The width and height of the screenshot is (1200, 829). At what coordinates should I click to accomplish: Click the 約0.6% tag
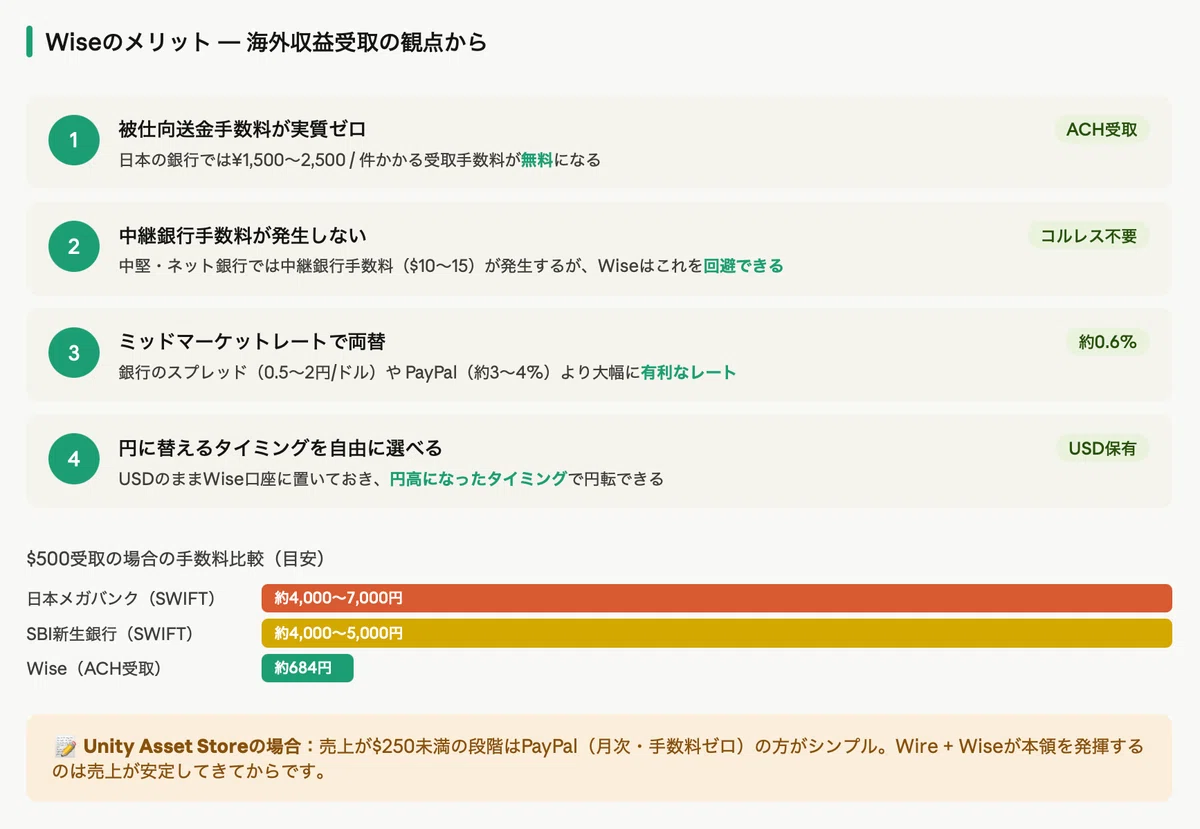coord(1108,342)
